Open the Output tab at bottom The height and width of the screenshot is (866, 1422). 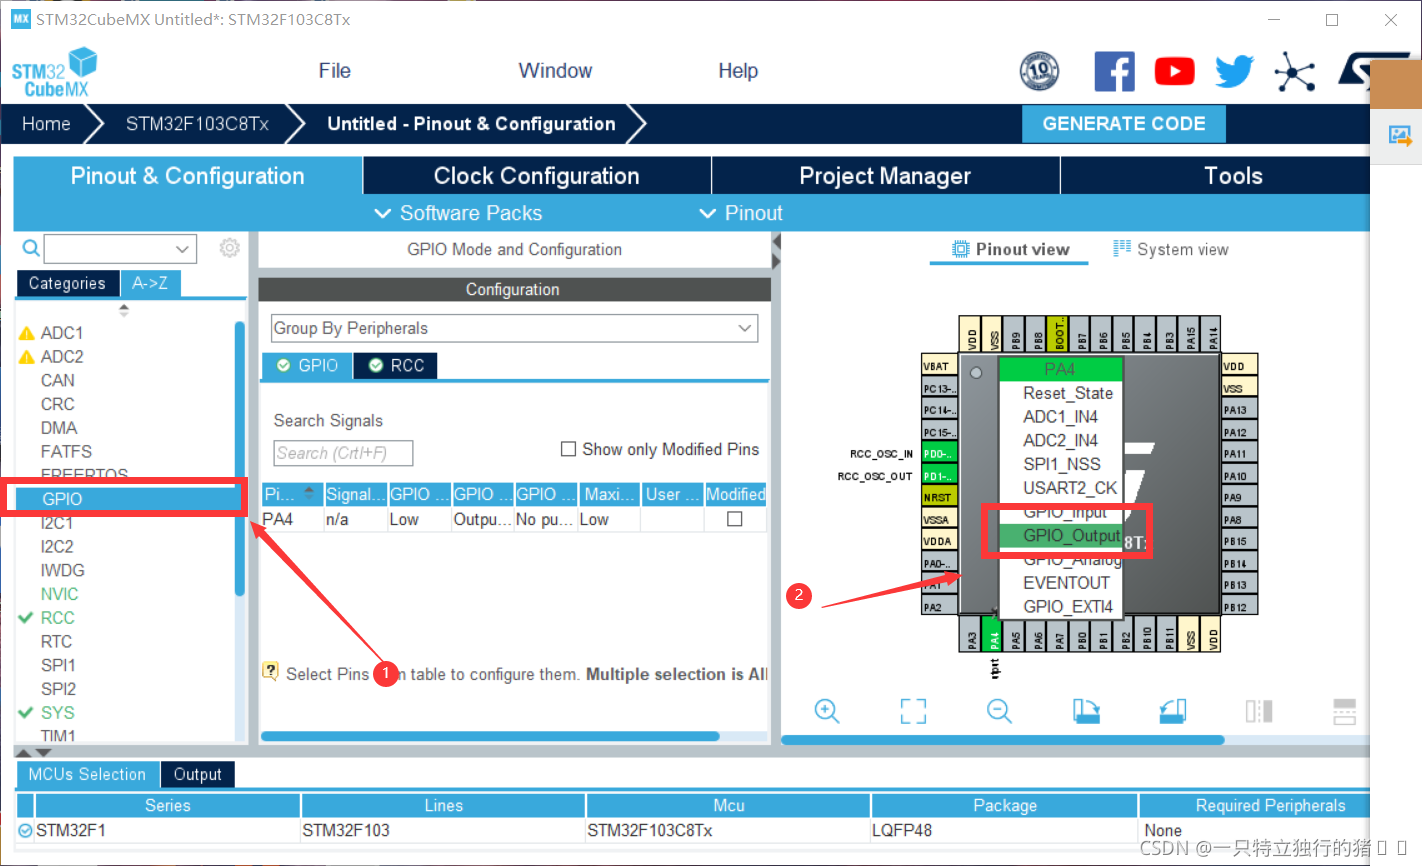click(197, 774)
